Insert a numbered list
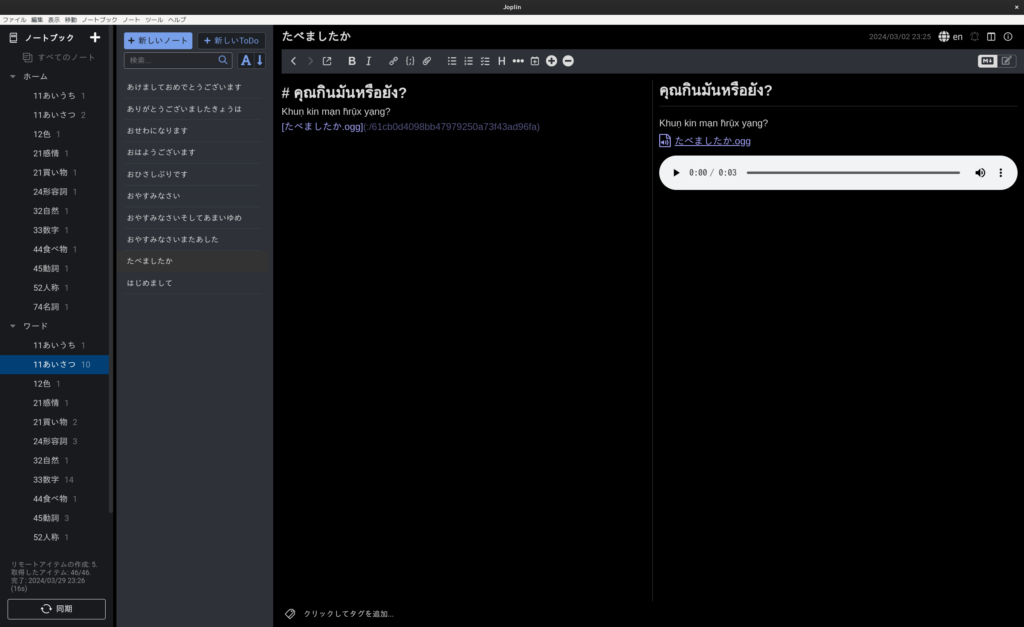This screenshot has width=1024, height=627. pos(468,61)
